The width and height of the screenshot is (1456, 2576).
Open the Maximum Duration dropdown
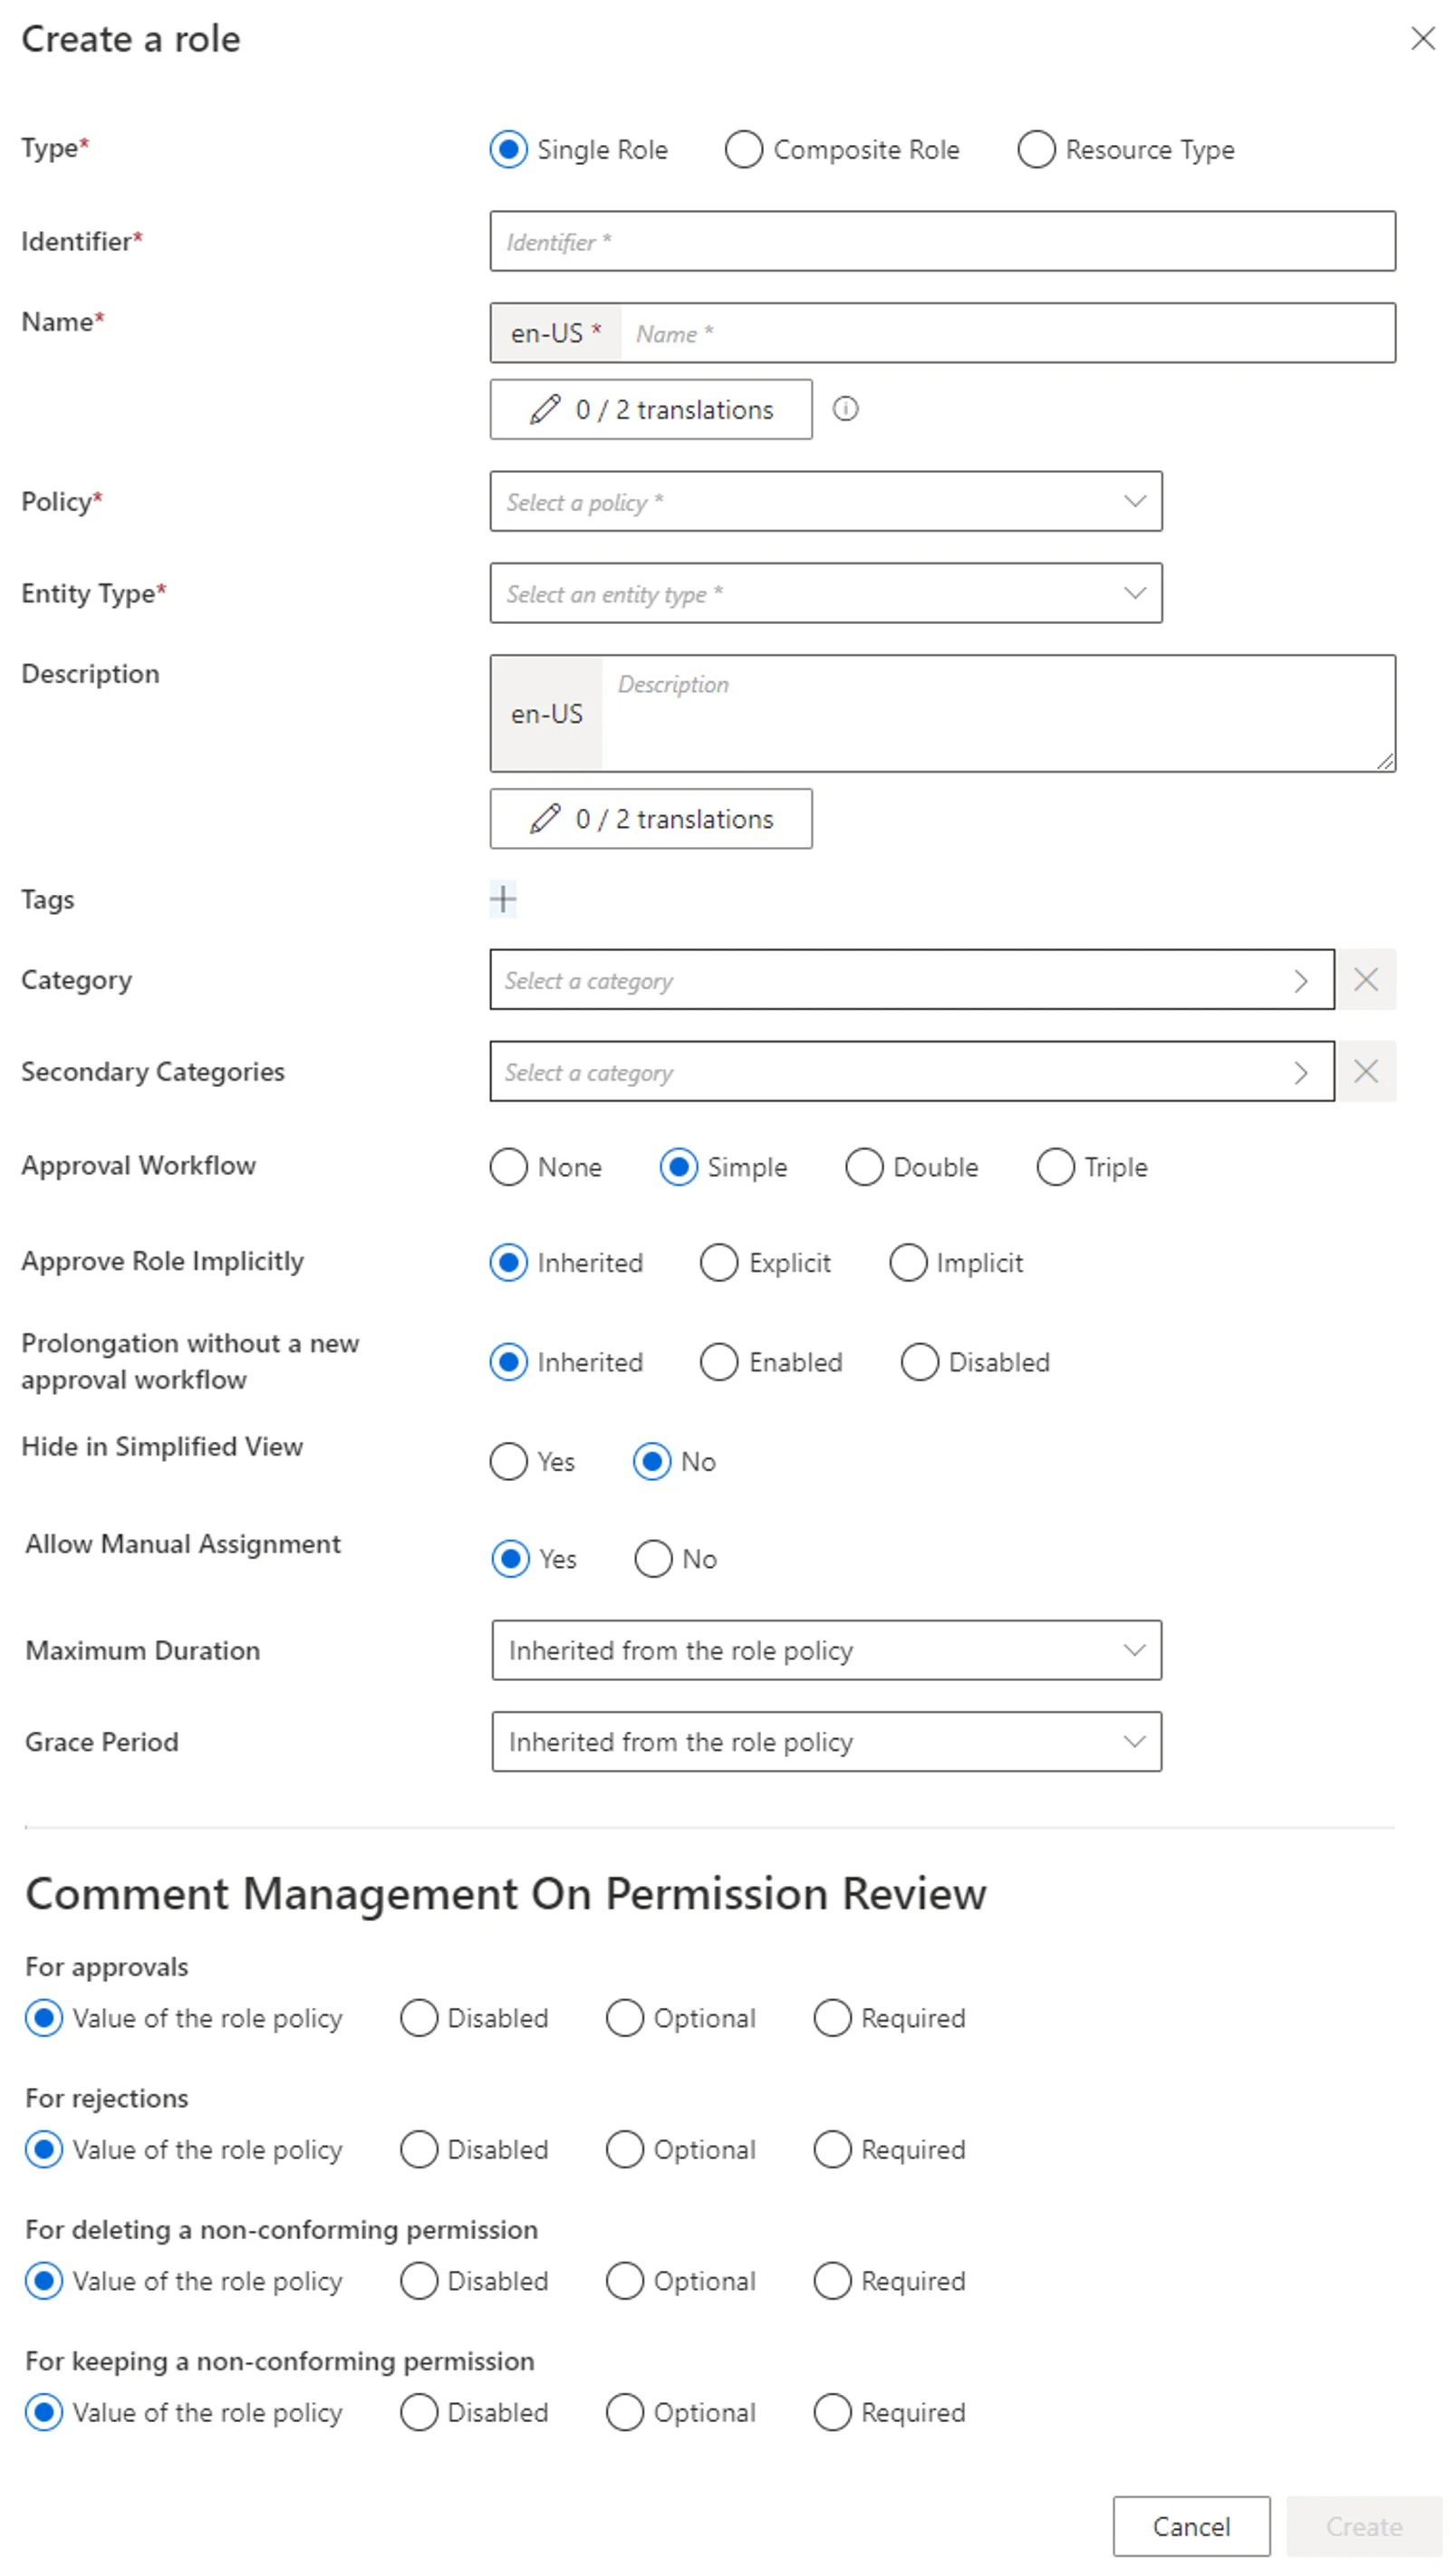(x=826, y=1650)
